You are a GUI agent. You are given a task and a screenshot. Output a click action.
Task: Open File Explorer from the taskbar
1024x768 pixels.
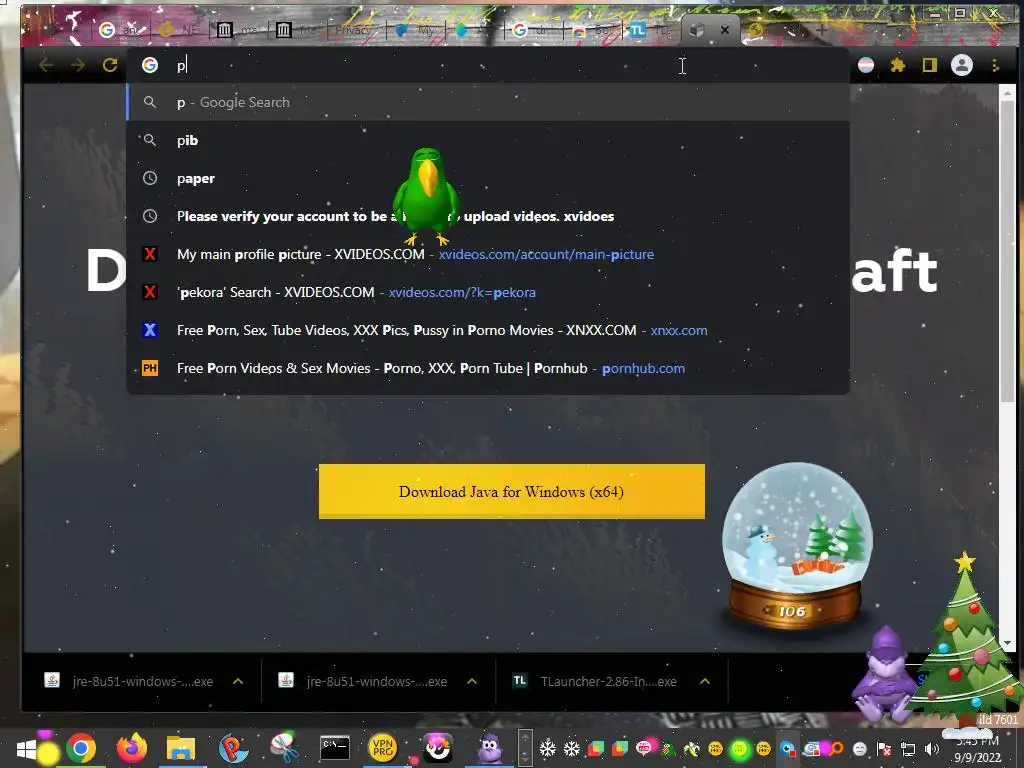pos(181,748)
